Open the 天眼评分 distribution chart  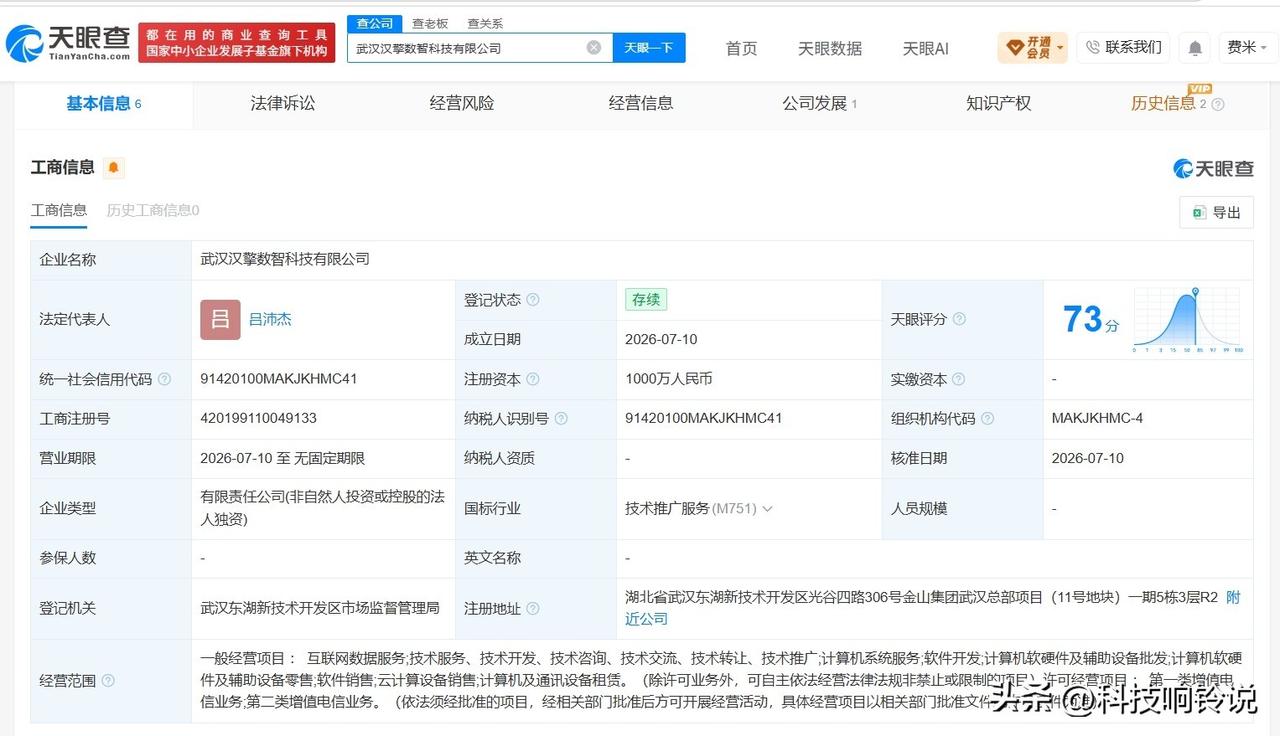[1188, 319]
